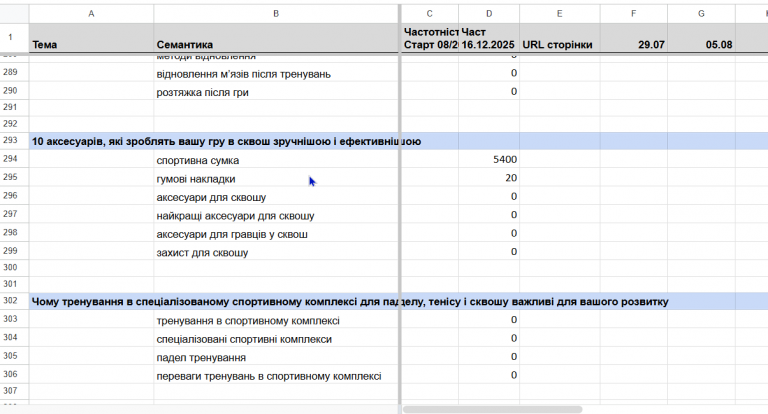Click the '29.07' header cell
The height and width of the screenshot is (414, 768).
coord(633,38)
